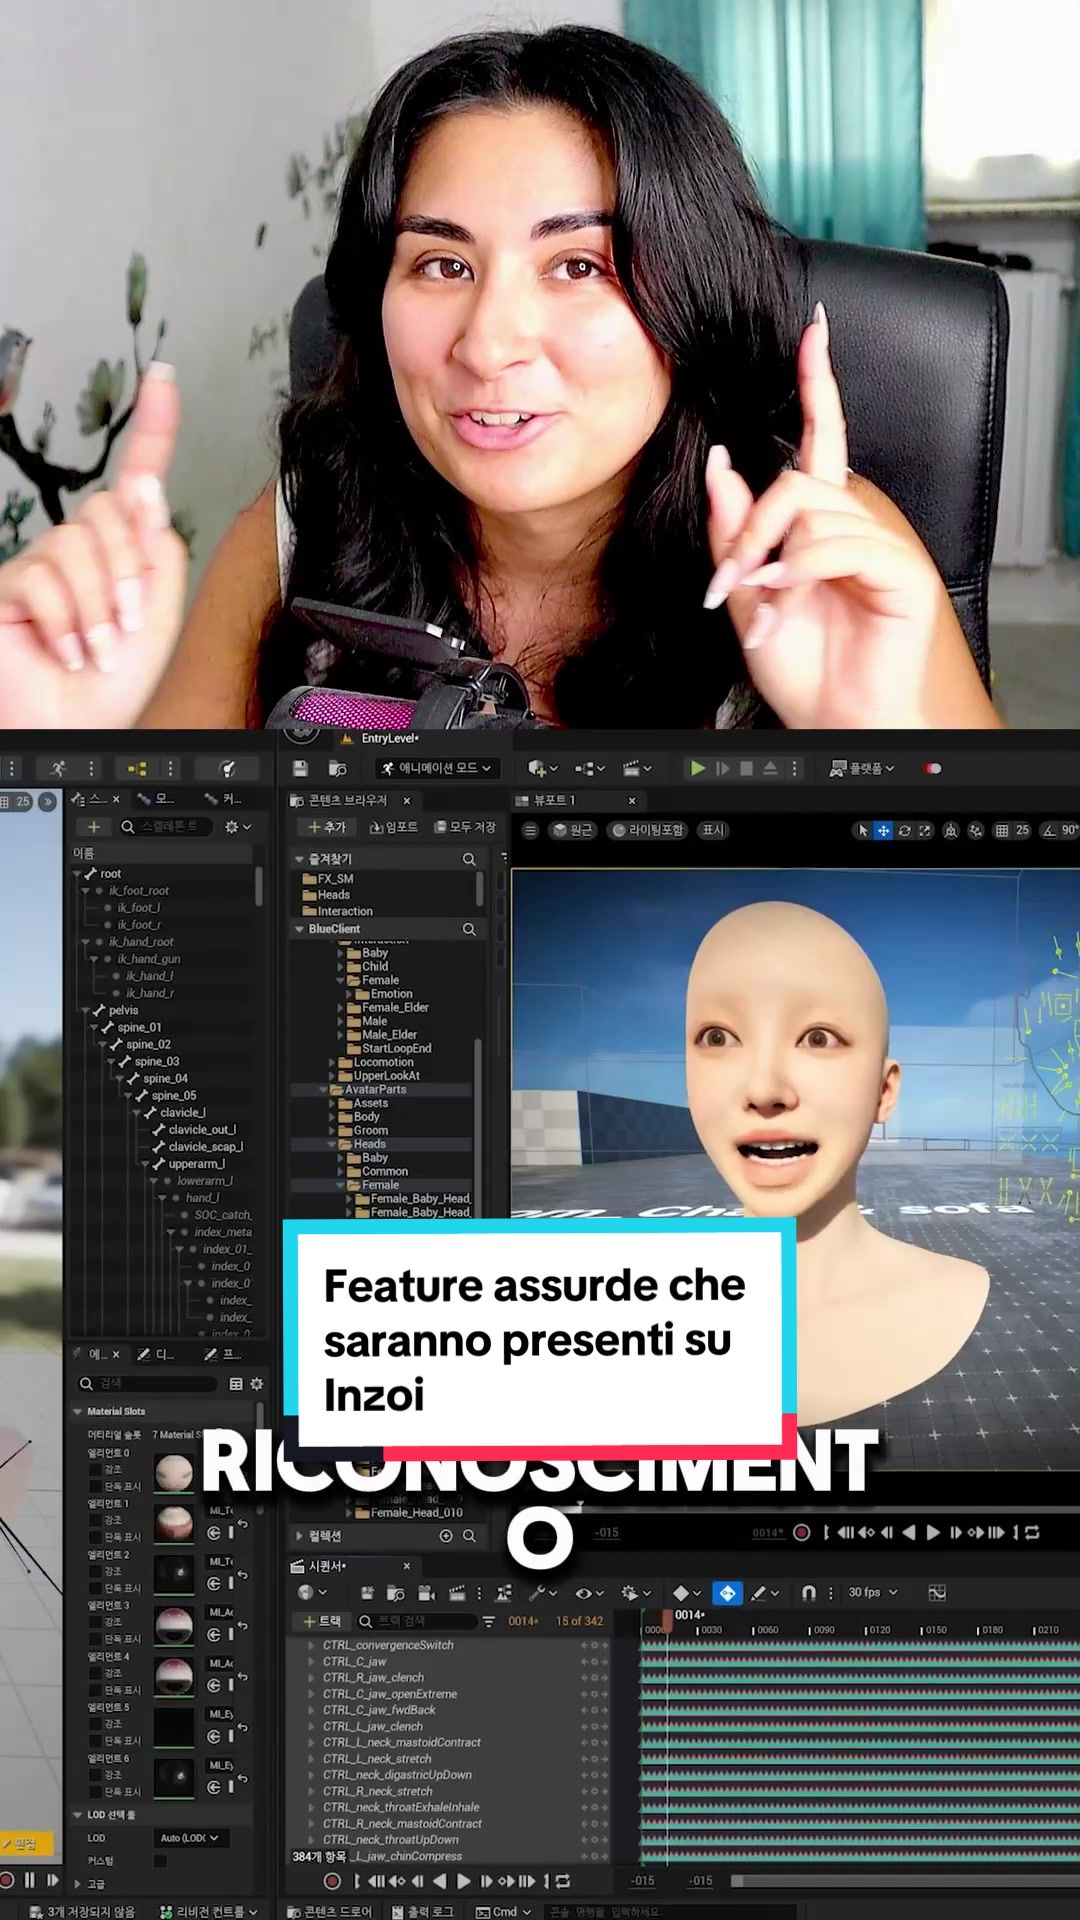Image resolution: width=1080 pixels, height=1920 pixels.
Task: Collapse the Heads folder
Action: pos(332,1144)
